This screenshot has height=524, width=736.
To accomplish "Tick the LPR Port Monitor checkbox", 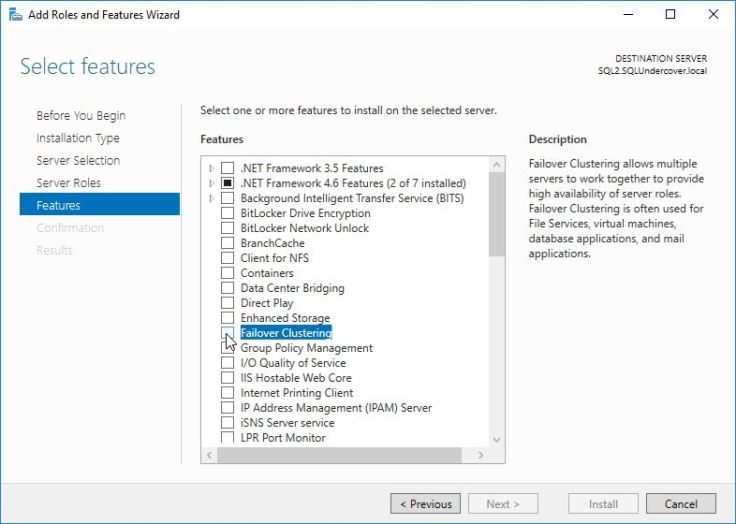I will pos(227,438).
